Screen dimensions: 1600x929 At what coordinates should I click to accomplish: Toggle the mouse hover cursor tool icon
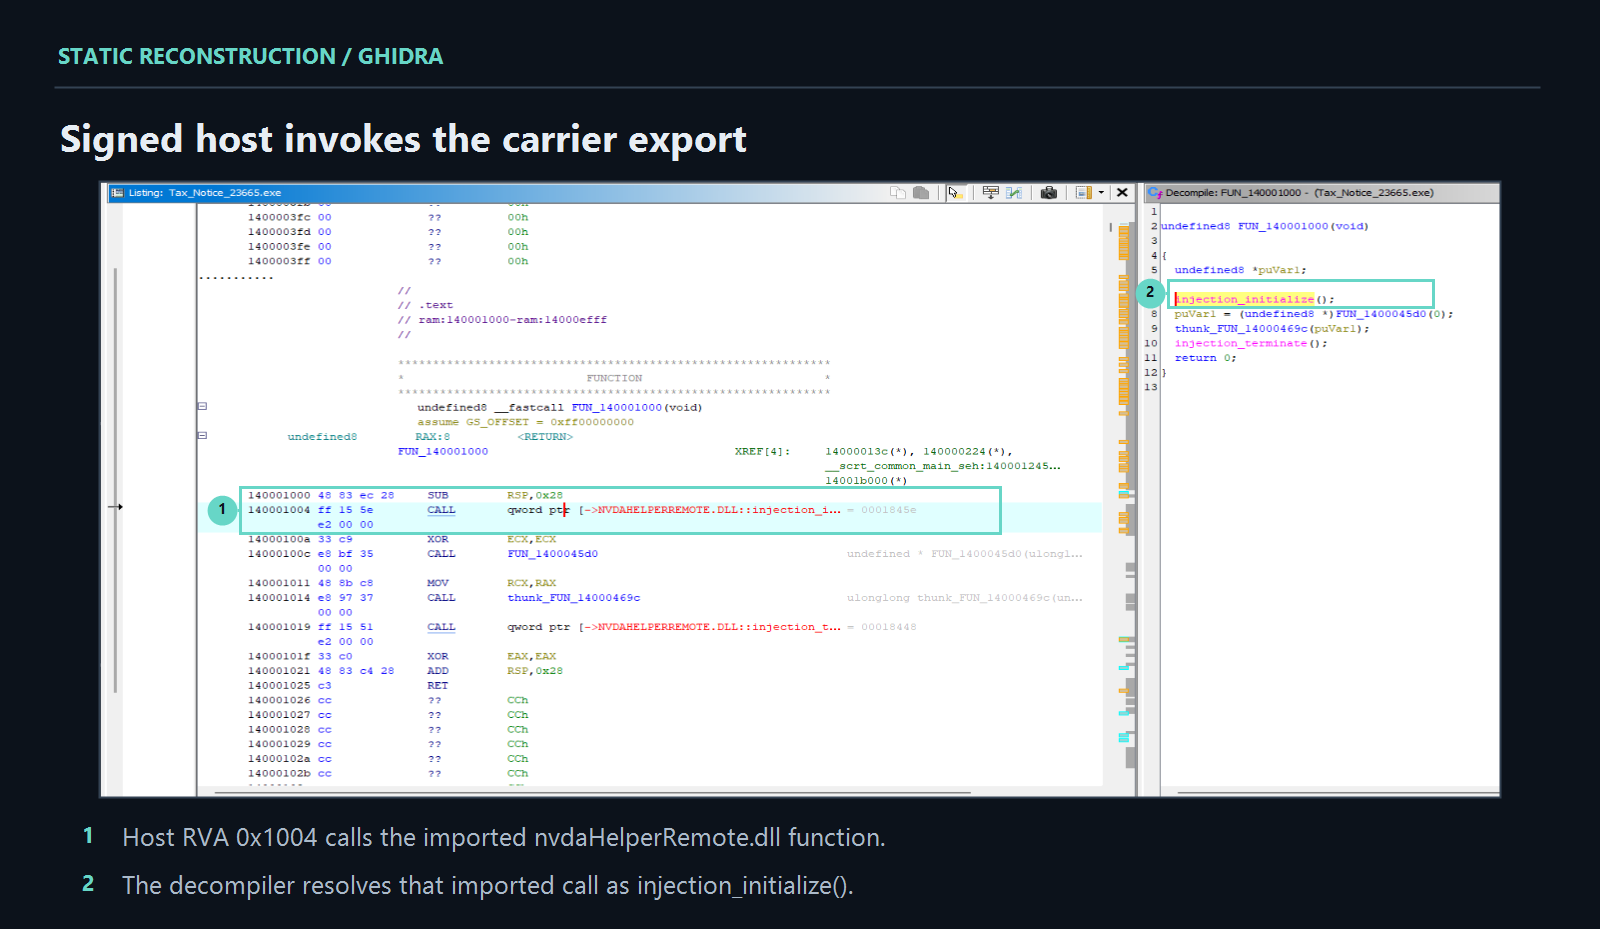955,193
